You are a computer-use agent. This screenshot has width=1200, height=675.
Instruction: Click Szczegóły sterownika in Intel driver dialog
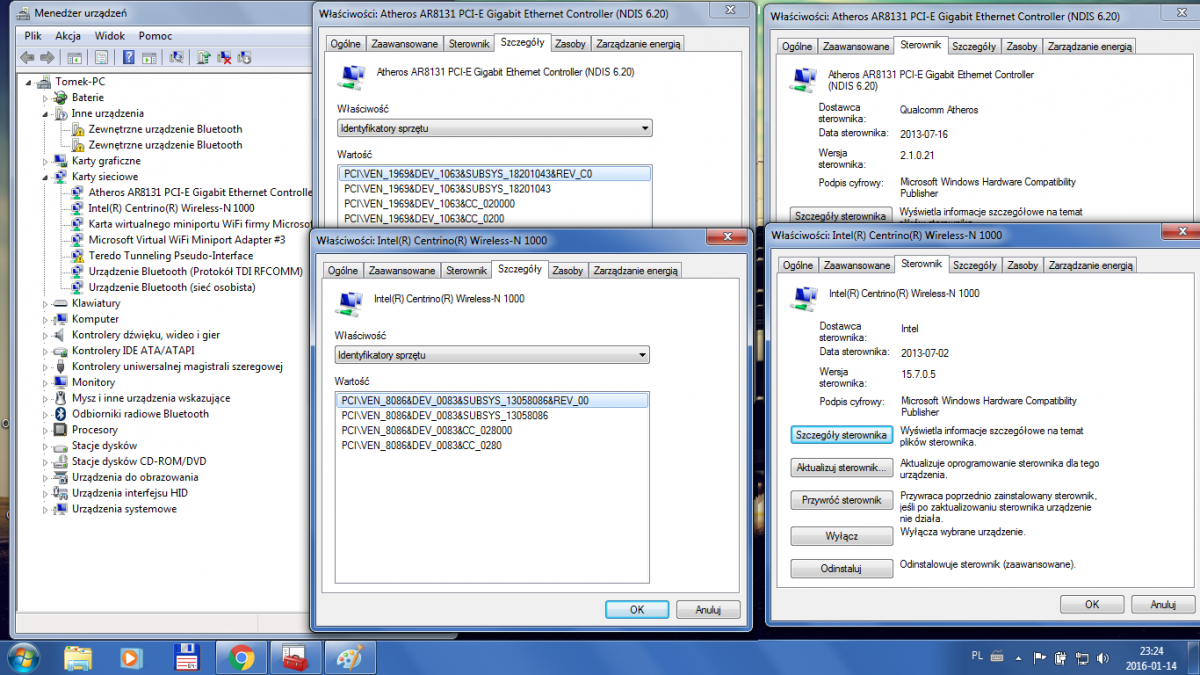point(841,435)
